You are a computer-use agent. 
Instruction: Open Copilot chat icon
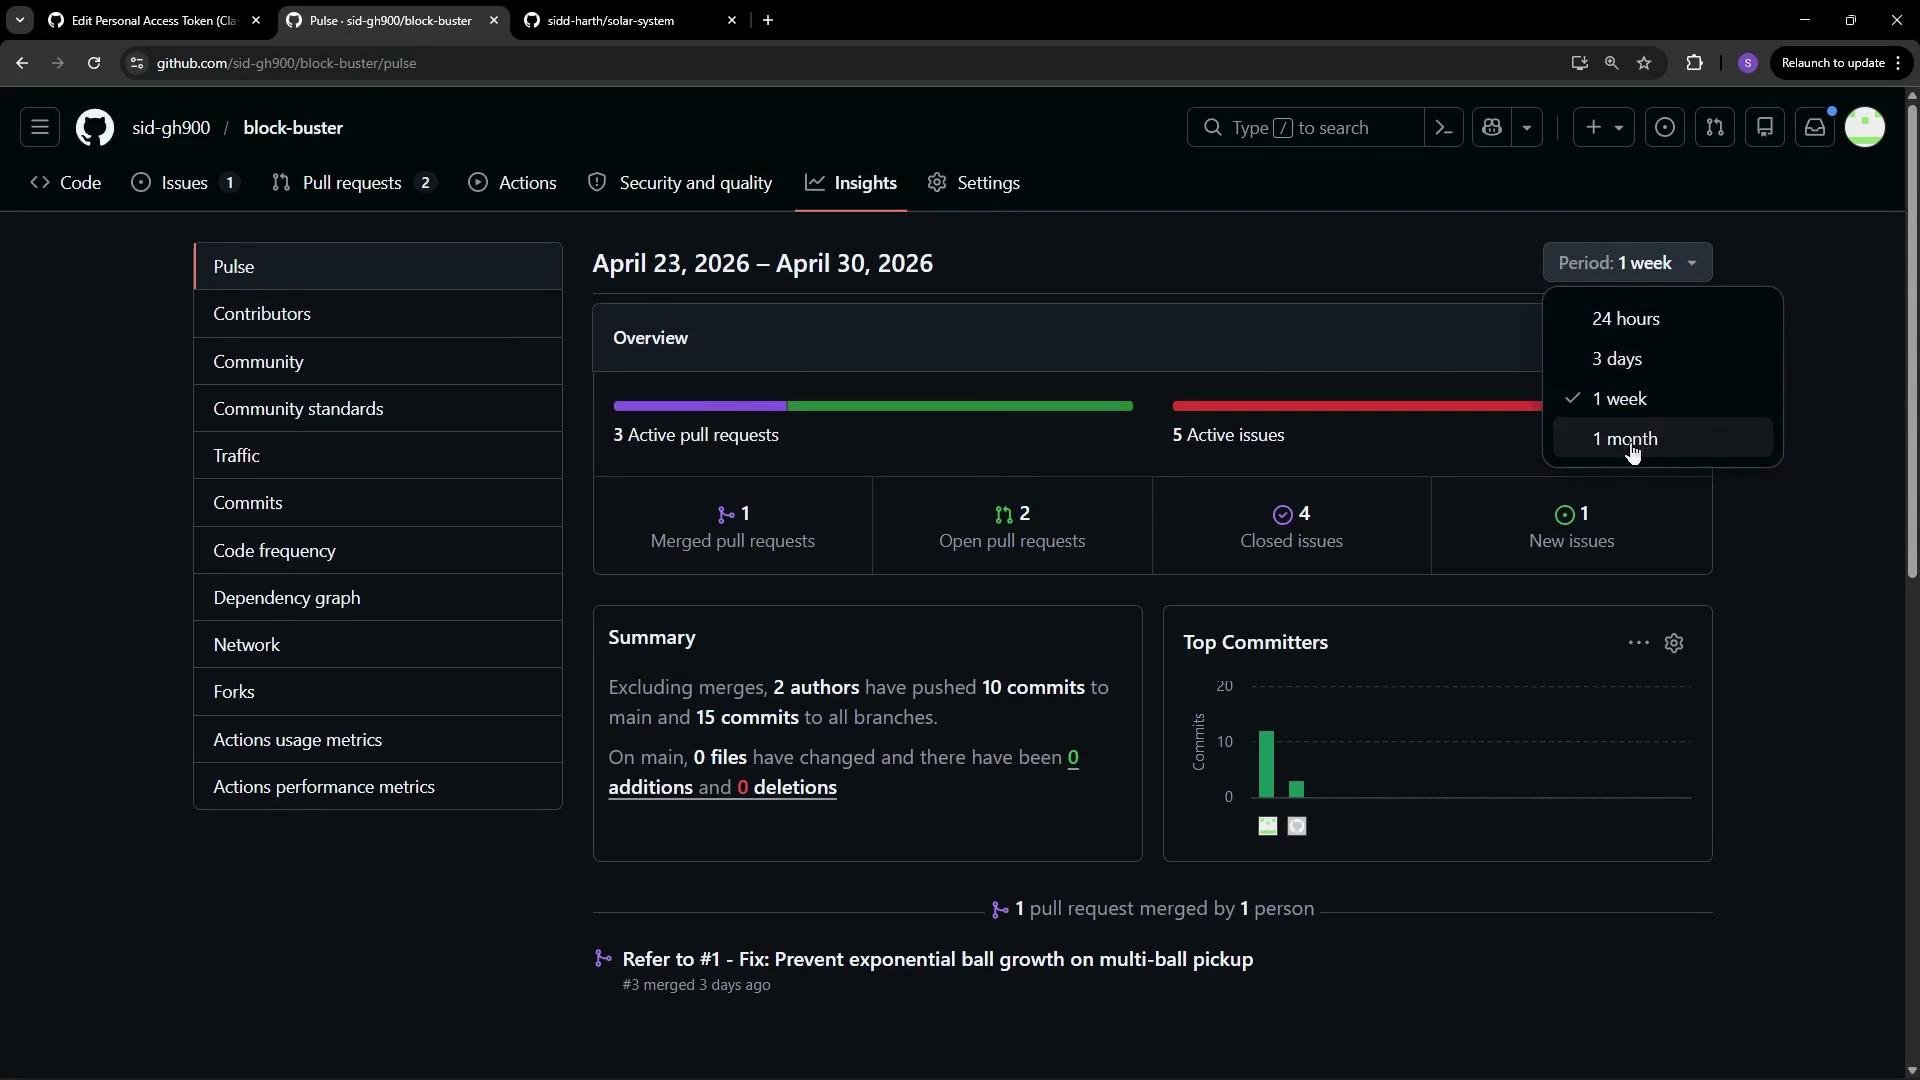(x=1492, y=128)
